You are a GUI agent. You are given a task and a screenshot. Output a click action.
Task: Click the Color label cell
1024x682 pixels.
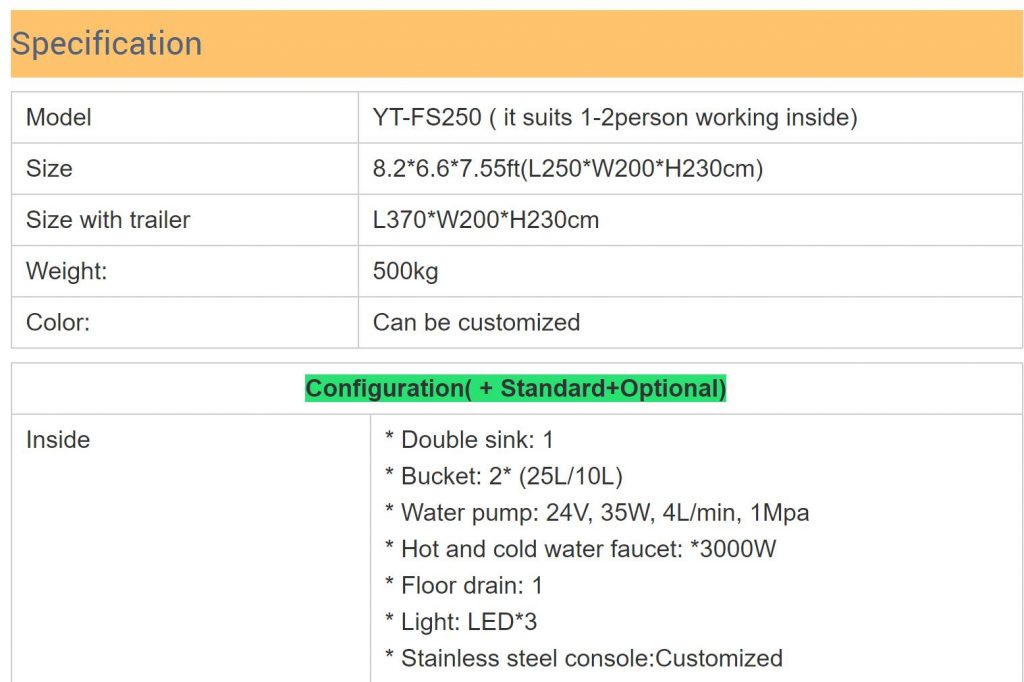(58, 322)
